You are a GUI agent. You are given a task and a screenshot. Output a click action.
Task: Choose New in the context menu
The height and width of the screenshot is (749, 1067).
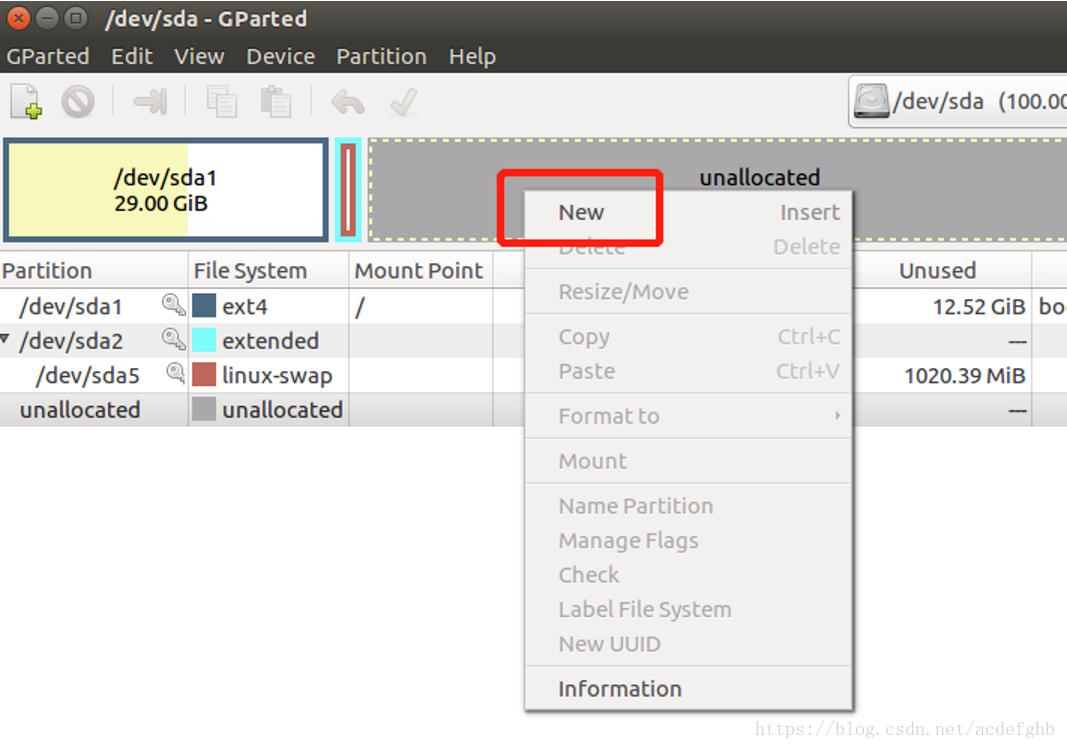point(689,212)
